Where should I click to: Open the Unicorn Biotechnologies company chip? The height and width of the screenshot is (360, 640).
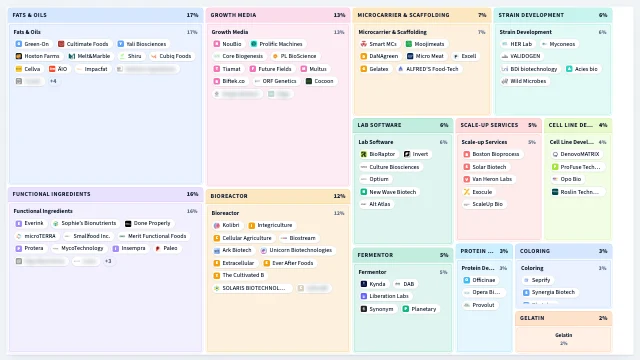pyautogui.click(x=296, y=250)
